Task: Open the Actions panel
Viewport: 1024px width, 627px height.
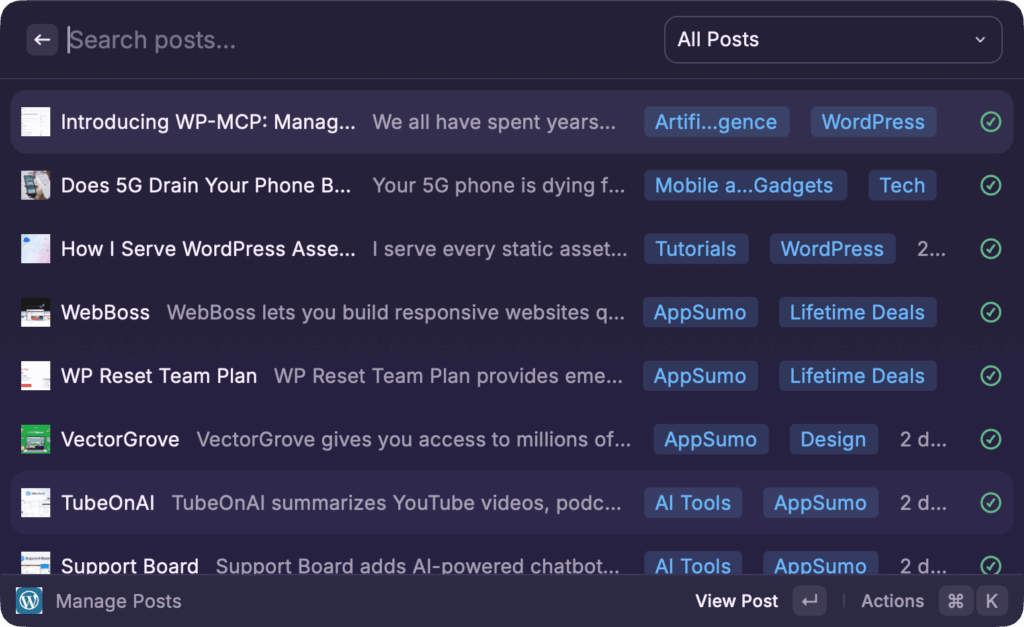Action: tap(892, 601)
